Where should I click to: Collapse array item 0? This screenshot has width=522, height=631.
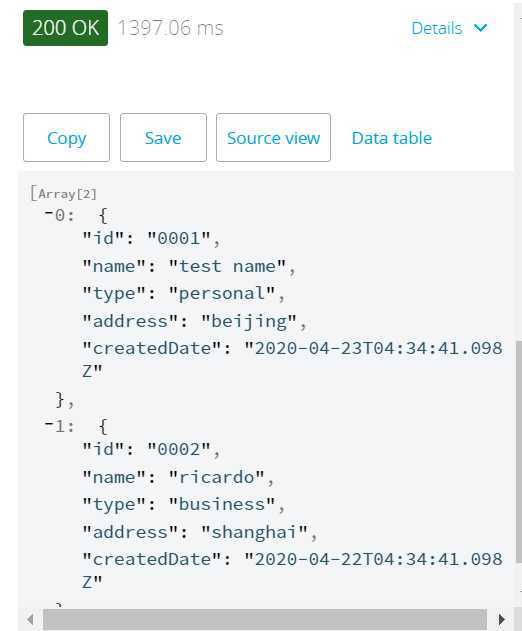coord(49,213)
